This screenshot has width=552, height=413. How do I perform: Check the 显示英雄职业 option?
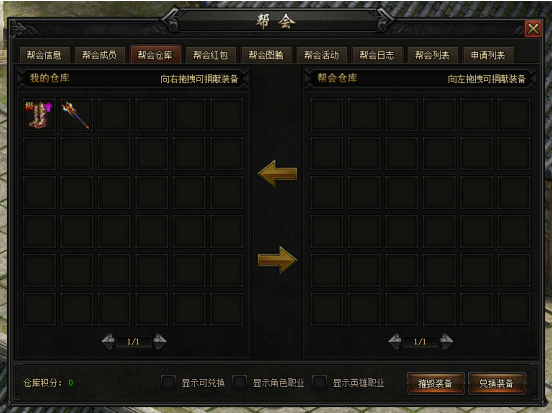point(320,382)
